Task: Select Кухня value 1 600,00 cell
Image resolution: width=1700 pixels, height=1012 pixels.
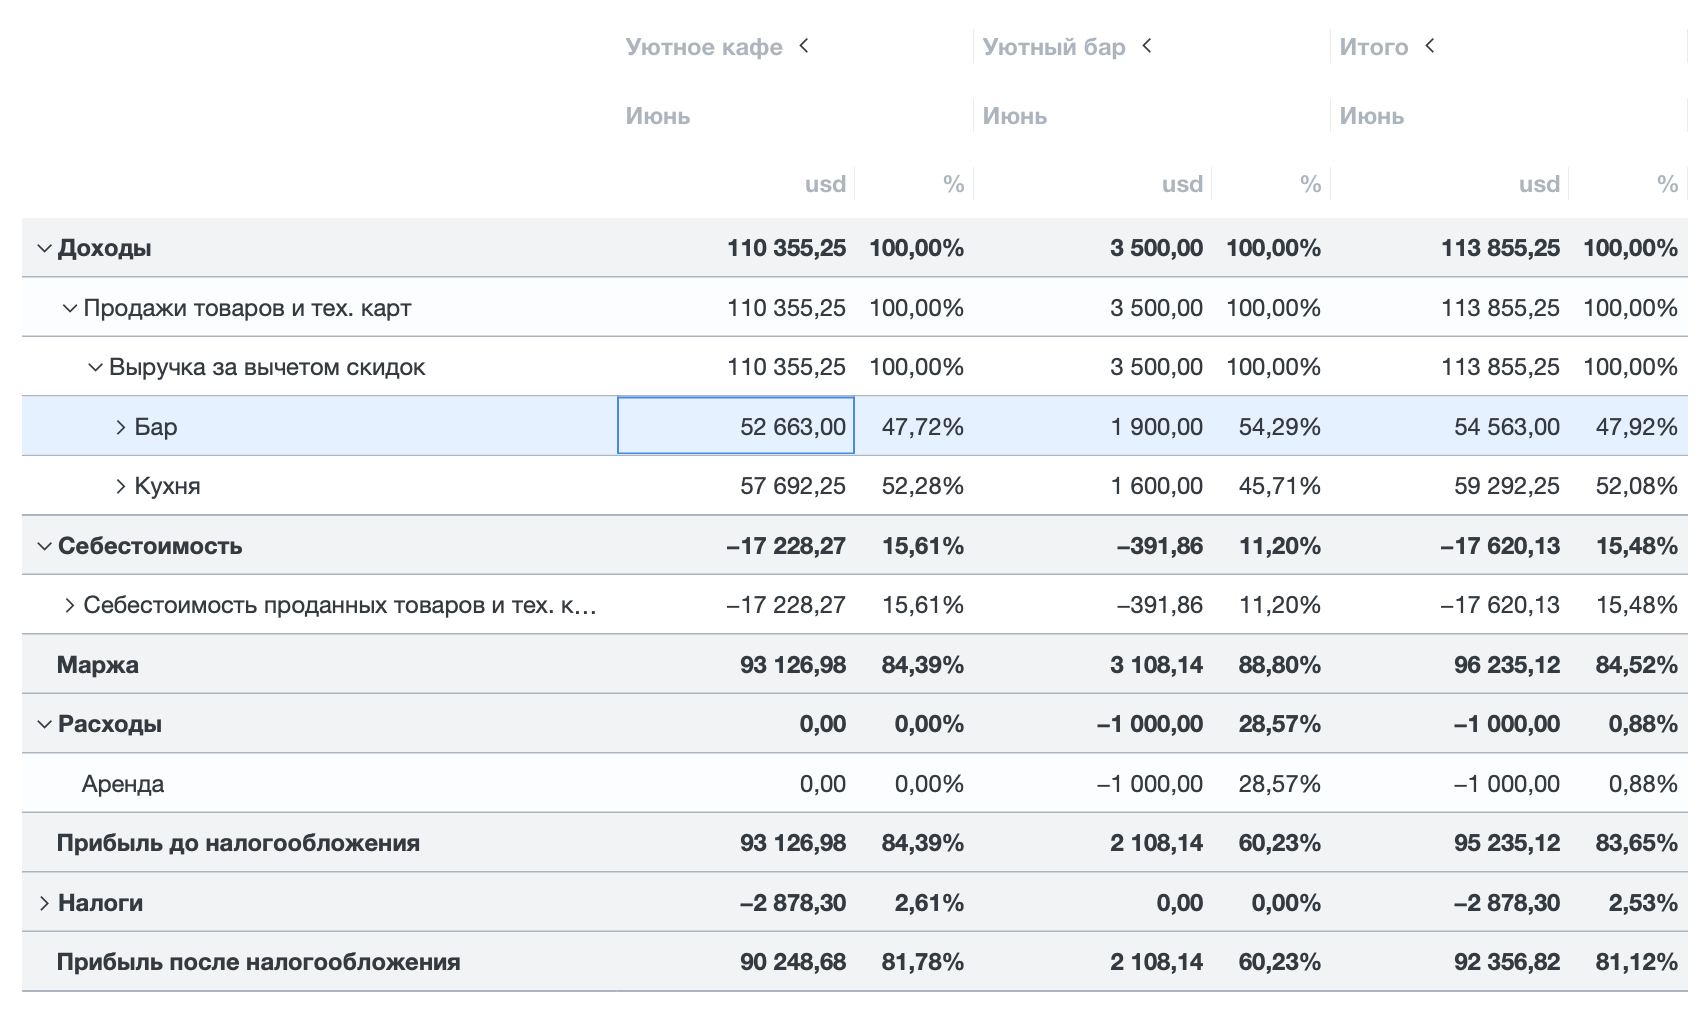Action: 1156,486
